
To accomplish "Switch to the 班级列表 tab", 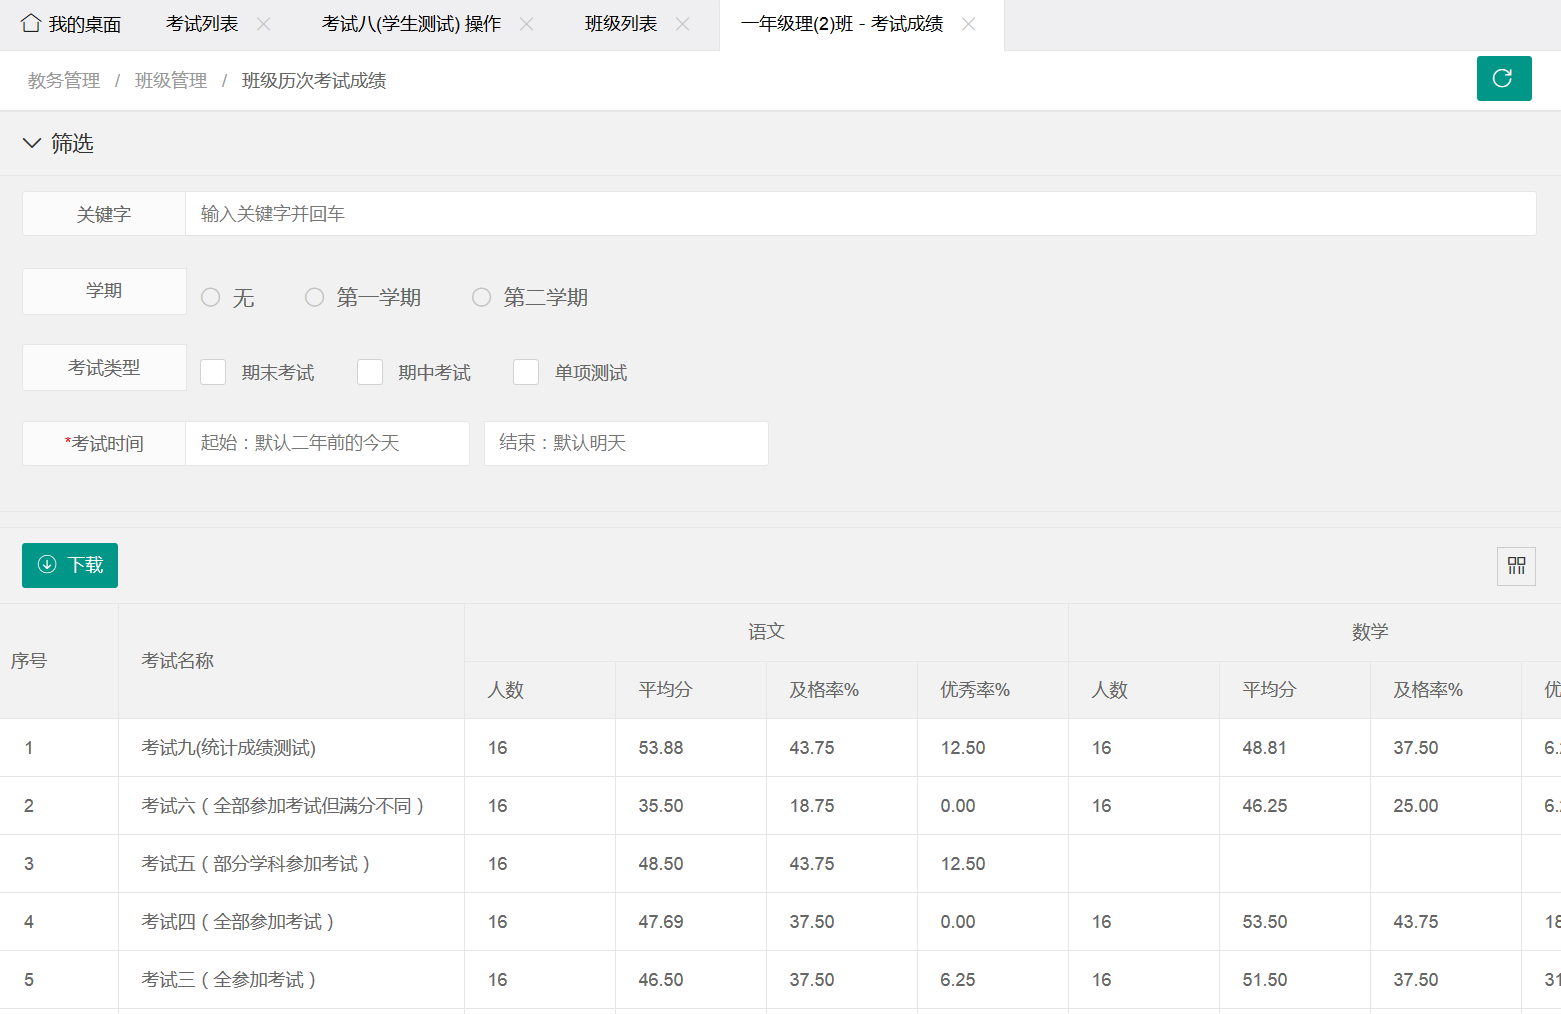I will click(x=621, y=24).
